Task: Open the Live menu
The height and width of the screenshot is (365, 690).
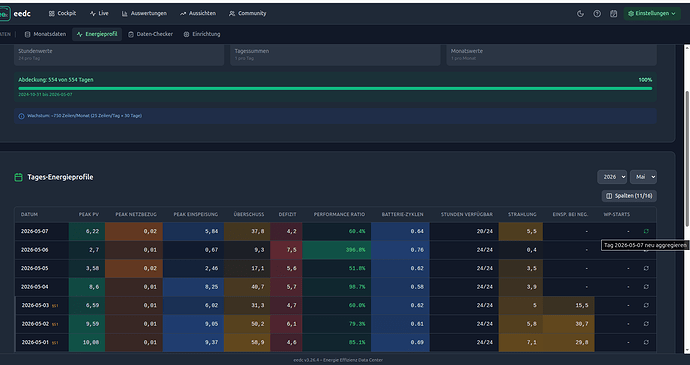Action: 99,14
